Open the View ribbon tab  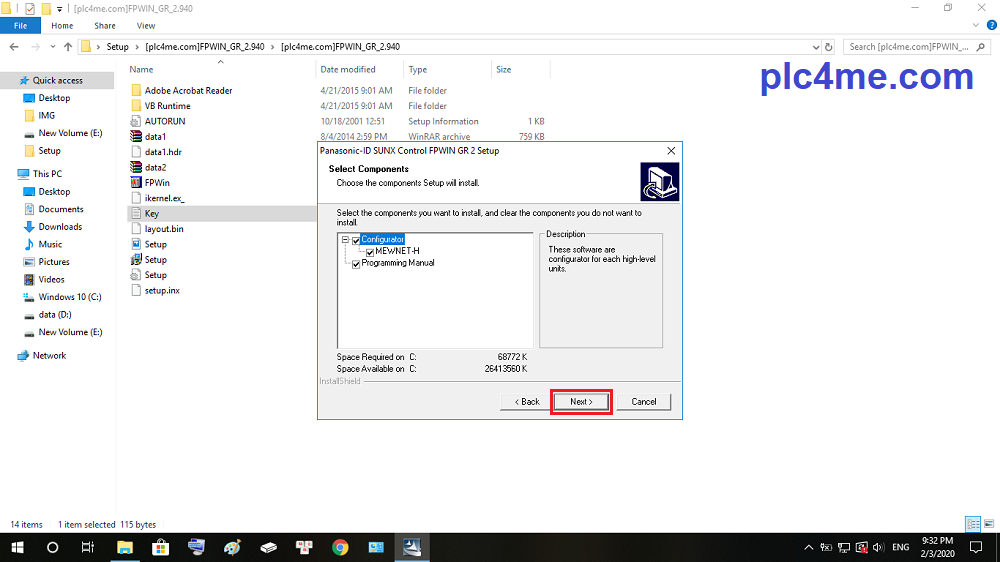(145, 26)
